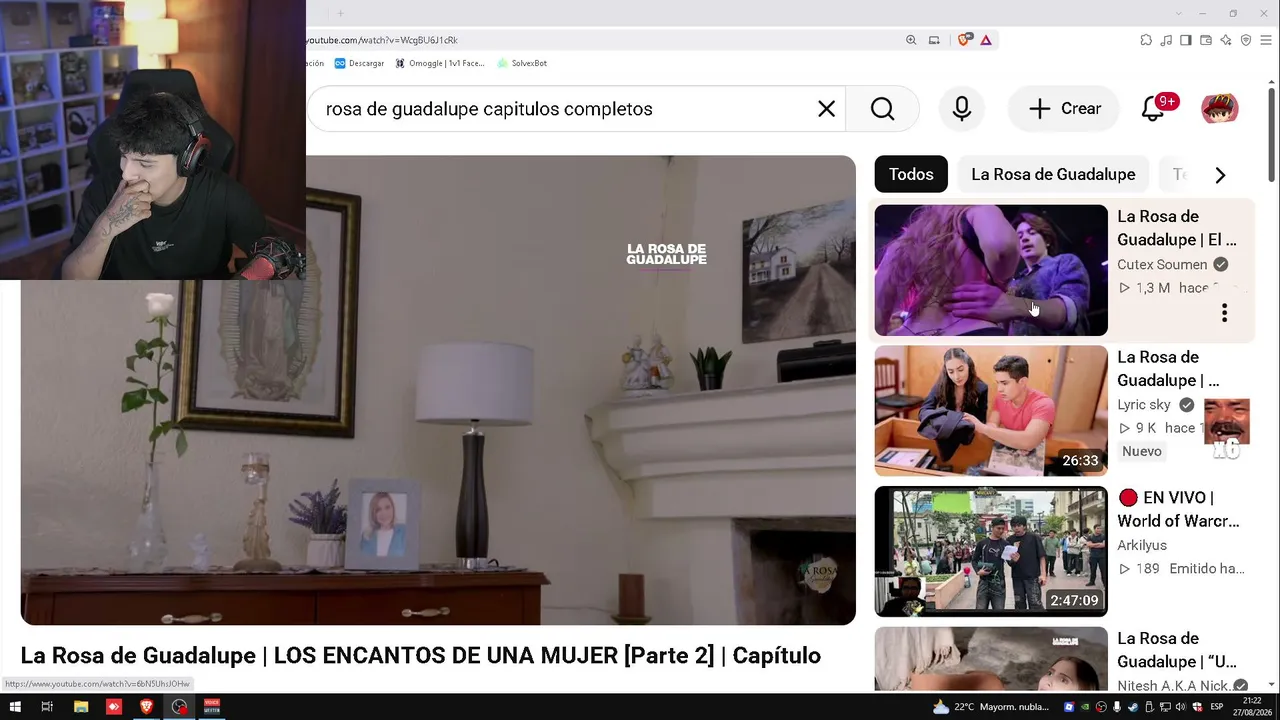Open the SolvexBot bookmark
The height and width of the screenshot is (720, 1280).
[522, 63]
